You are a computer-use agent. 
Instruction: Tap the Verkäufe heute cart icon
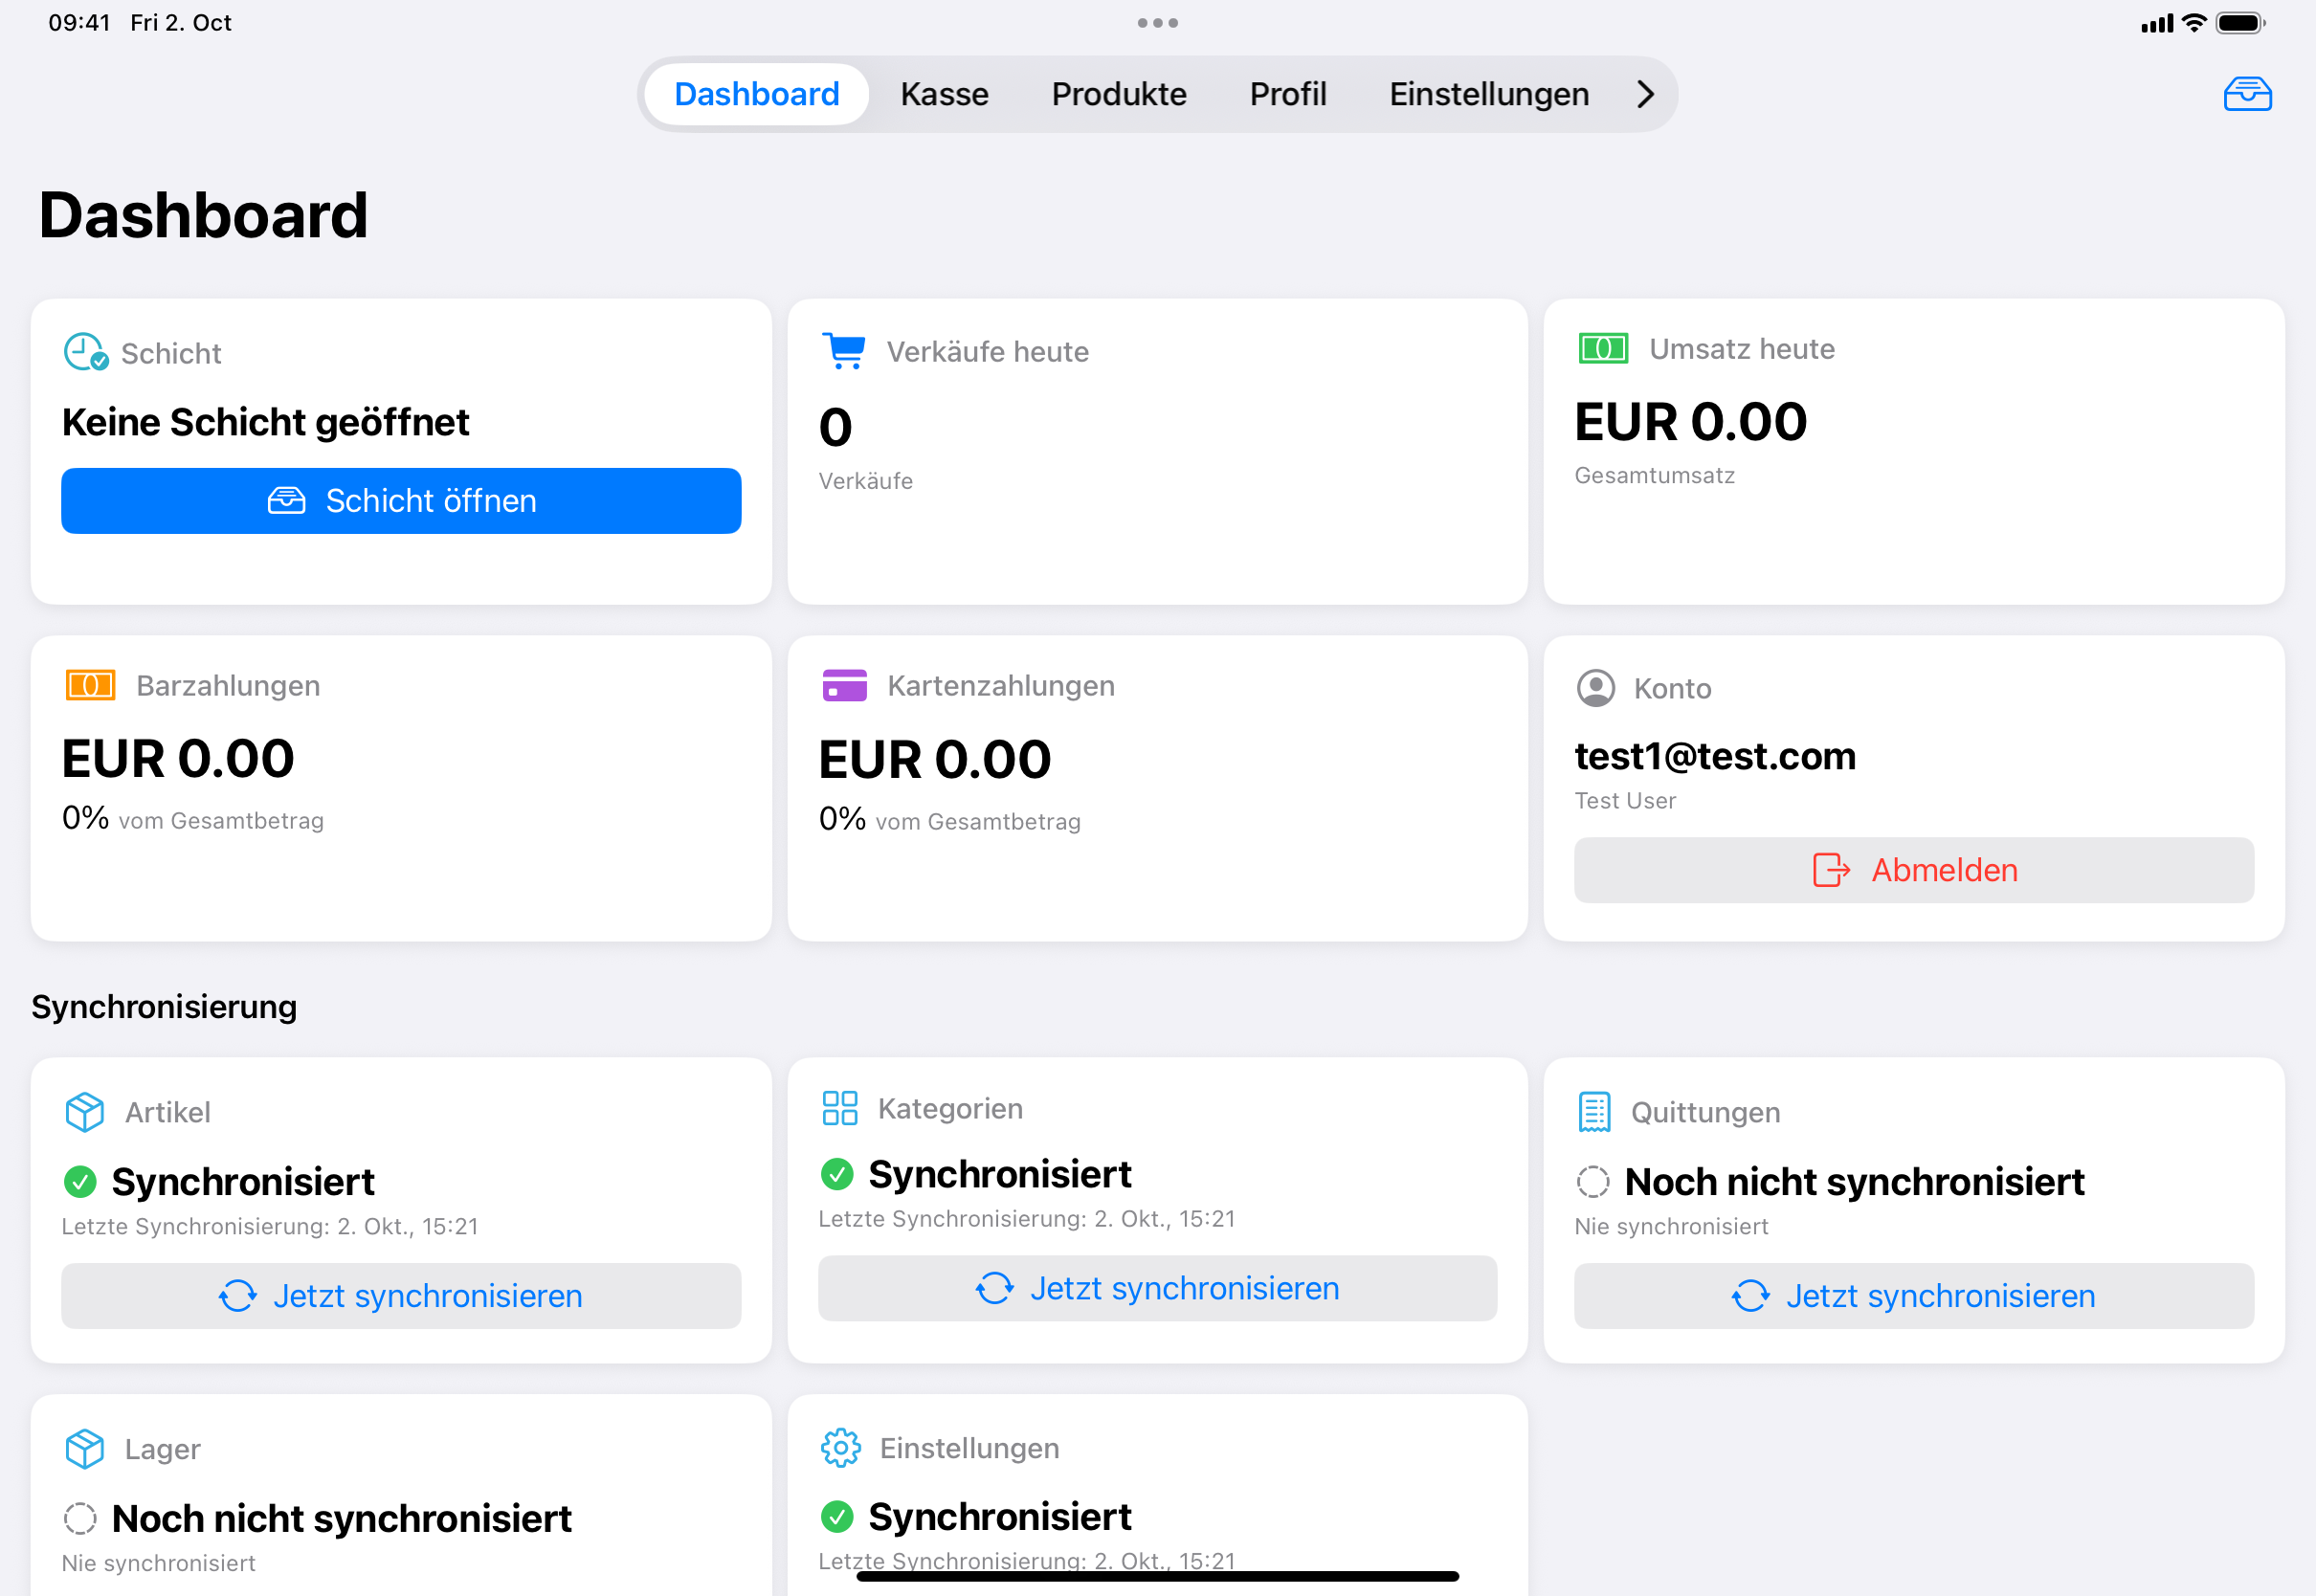[844, 351]
